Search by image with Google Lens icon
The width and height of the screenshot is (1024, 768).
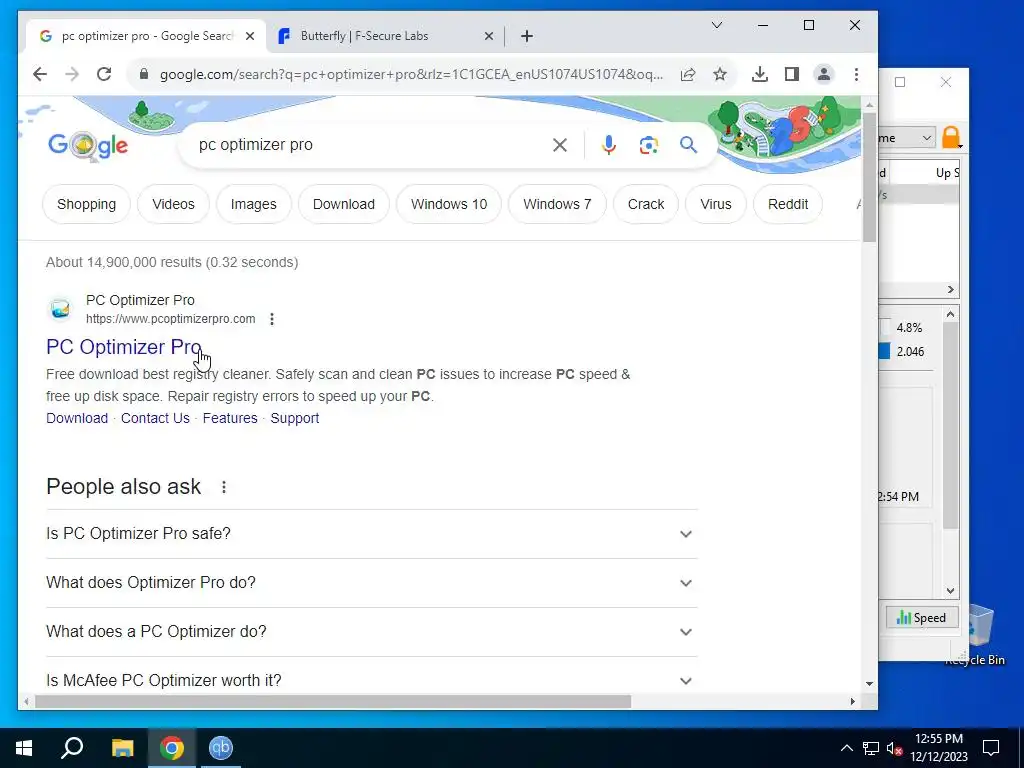(x=648, y=145)
